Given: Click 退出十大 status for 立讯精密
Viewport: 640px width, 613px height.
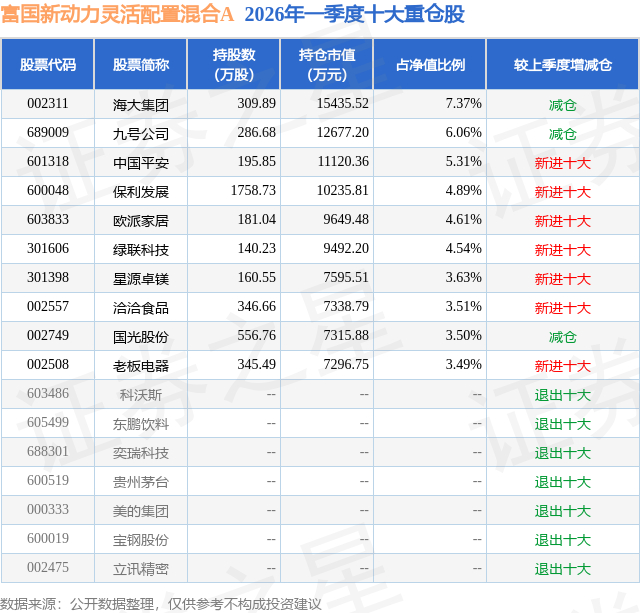Looking at the screenshot, I should tap(562, 569).
